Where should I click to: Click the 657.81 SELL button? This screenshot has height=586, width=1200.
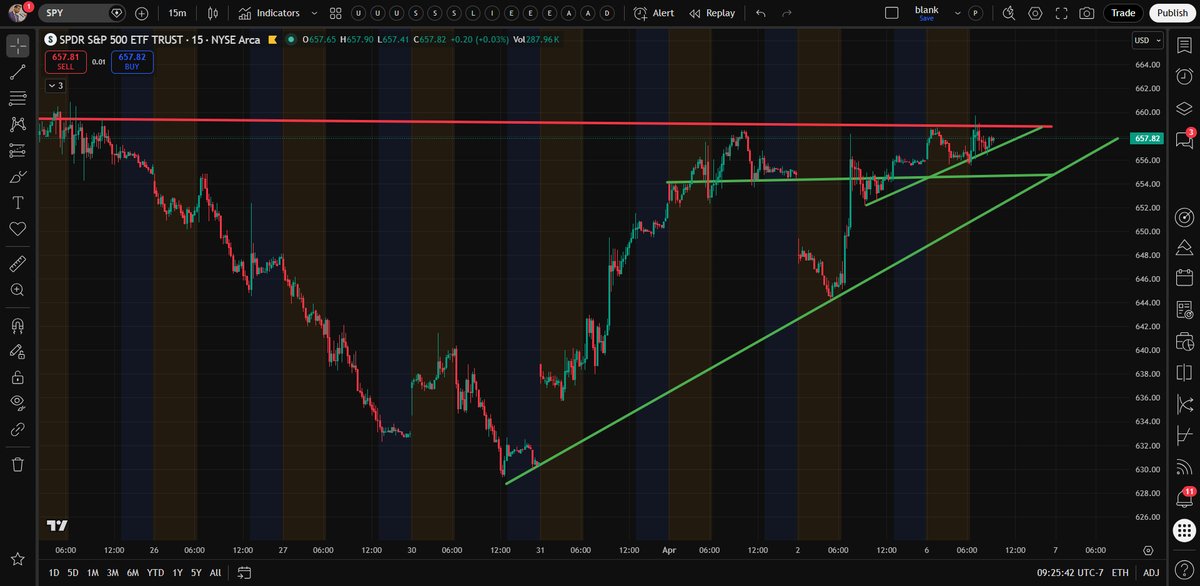(x=65, y=61)
